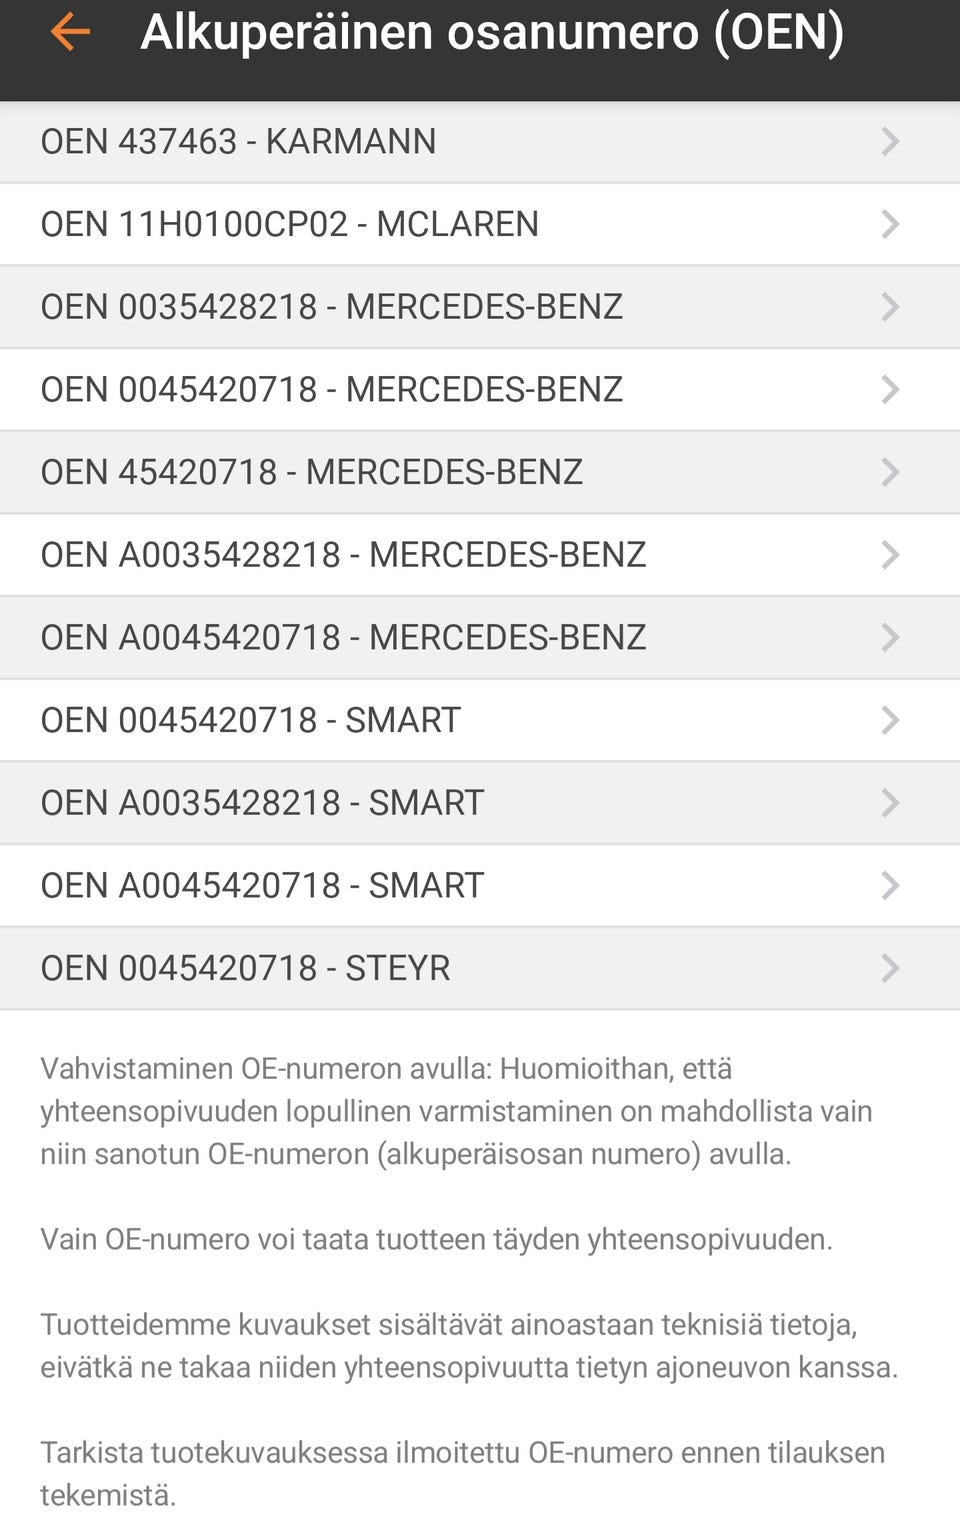960x1529 pixels.
Task: Tap the chevron on 0045420718 MERCEDES-BENZ row
Action: tap(890, 389)
